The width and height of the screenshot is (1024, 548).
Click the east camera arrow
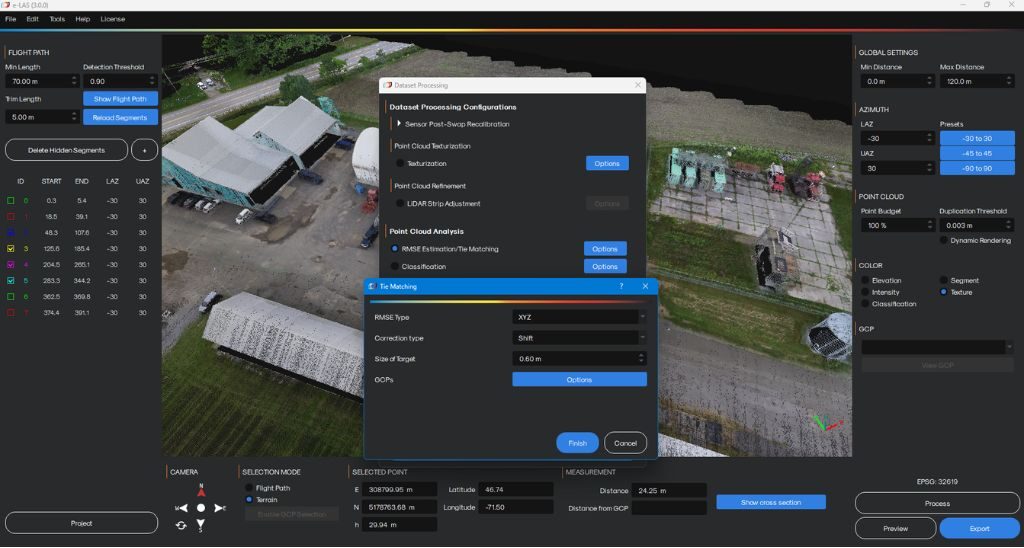220,508
